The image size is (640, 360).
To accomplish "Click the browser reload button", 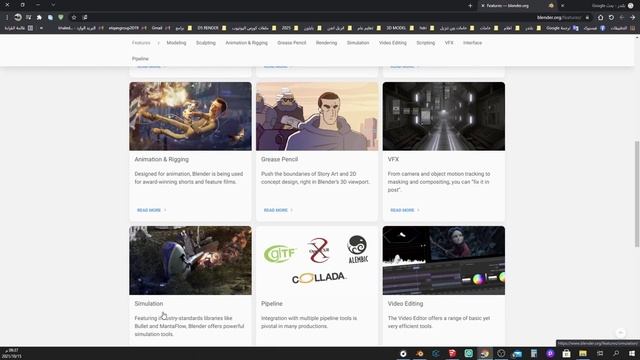I will pyautogui.click(x=611, y=18).
